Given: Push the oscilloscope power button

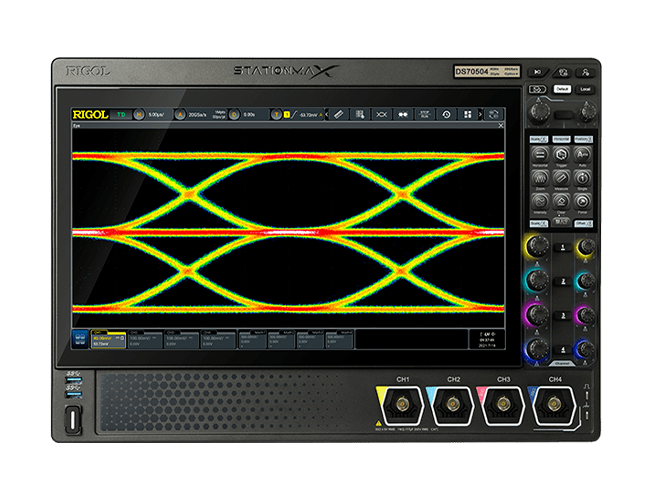Looking at the screenshot, I should coord(73,420).
